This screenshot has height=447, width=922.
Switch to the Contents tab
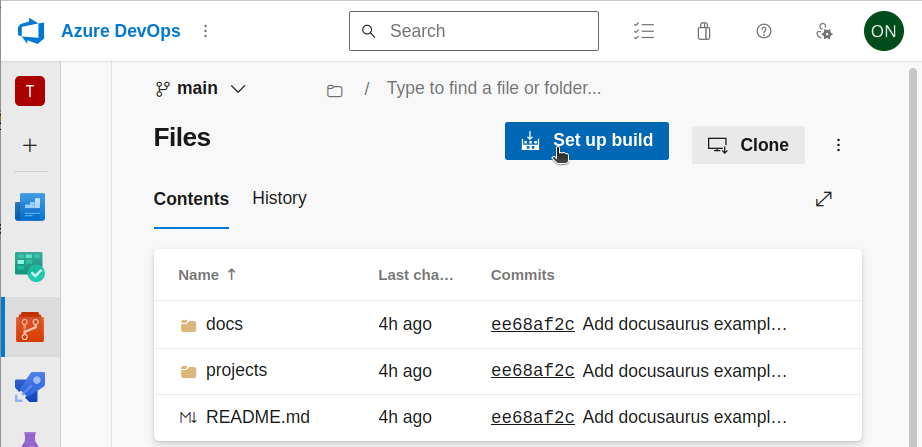191,199
